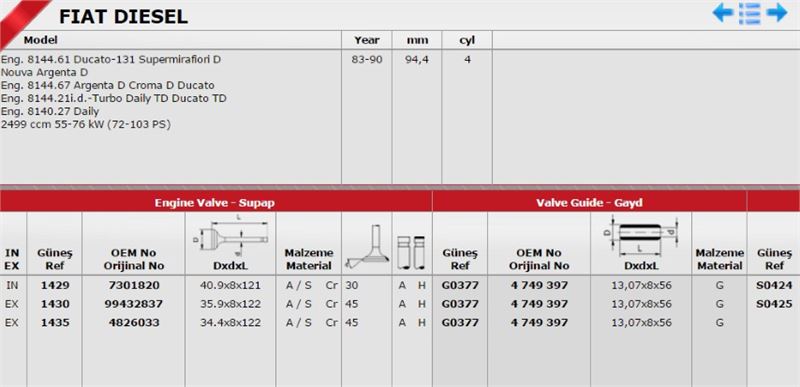800x387 pixels.
Task: Click 13,07x8x56 in the 1430 row
Action: click(x=641, y=304)
